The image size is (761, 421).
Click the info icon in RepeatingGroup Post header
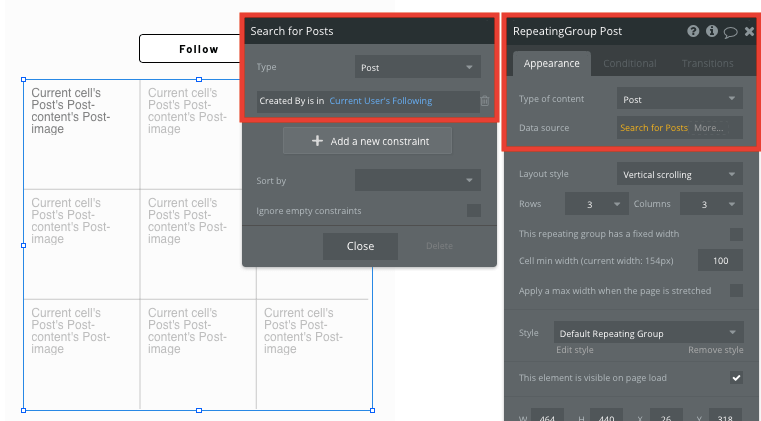pyautogui.click(x=711, y=31)
